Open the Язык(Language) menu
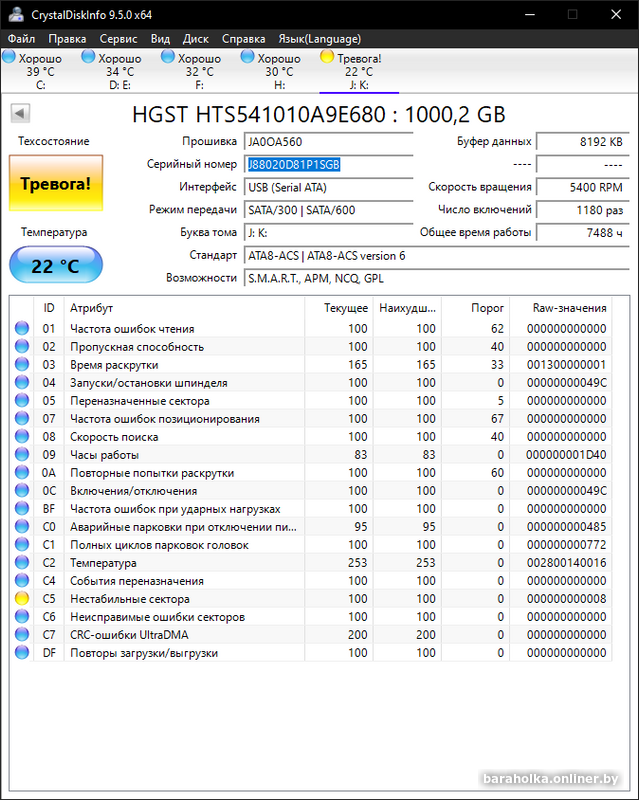The height and width of the screenshot is (800, 639). click(319, 38)
